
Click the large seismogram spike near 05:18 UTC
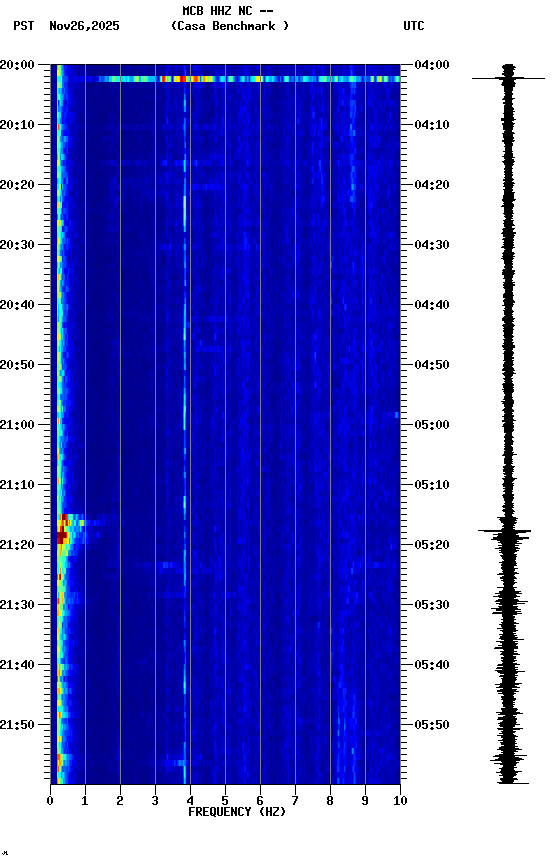click(504, 531)
